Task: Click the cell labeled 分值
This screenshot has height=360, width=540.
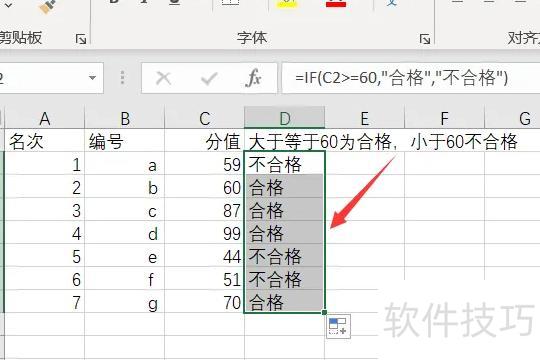Action: click(205, 141)
